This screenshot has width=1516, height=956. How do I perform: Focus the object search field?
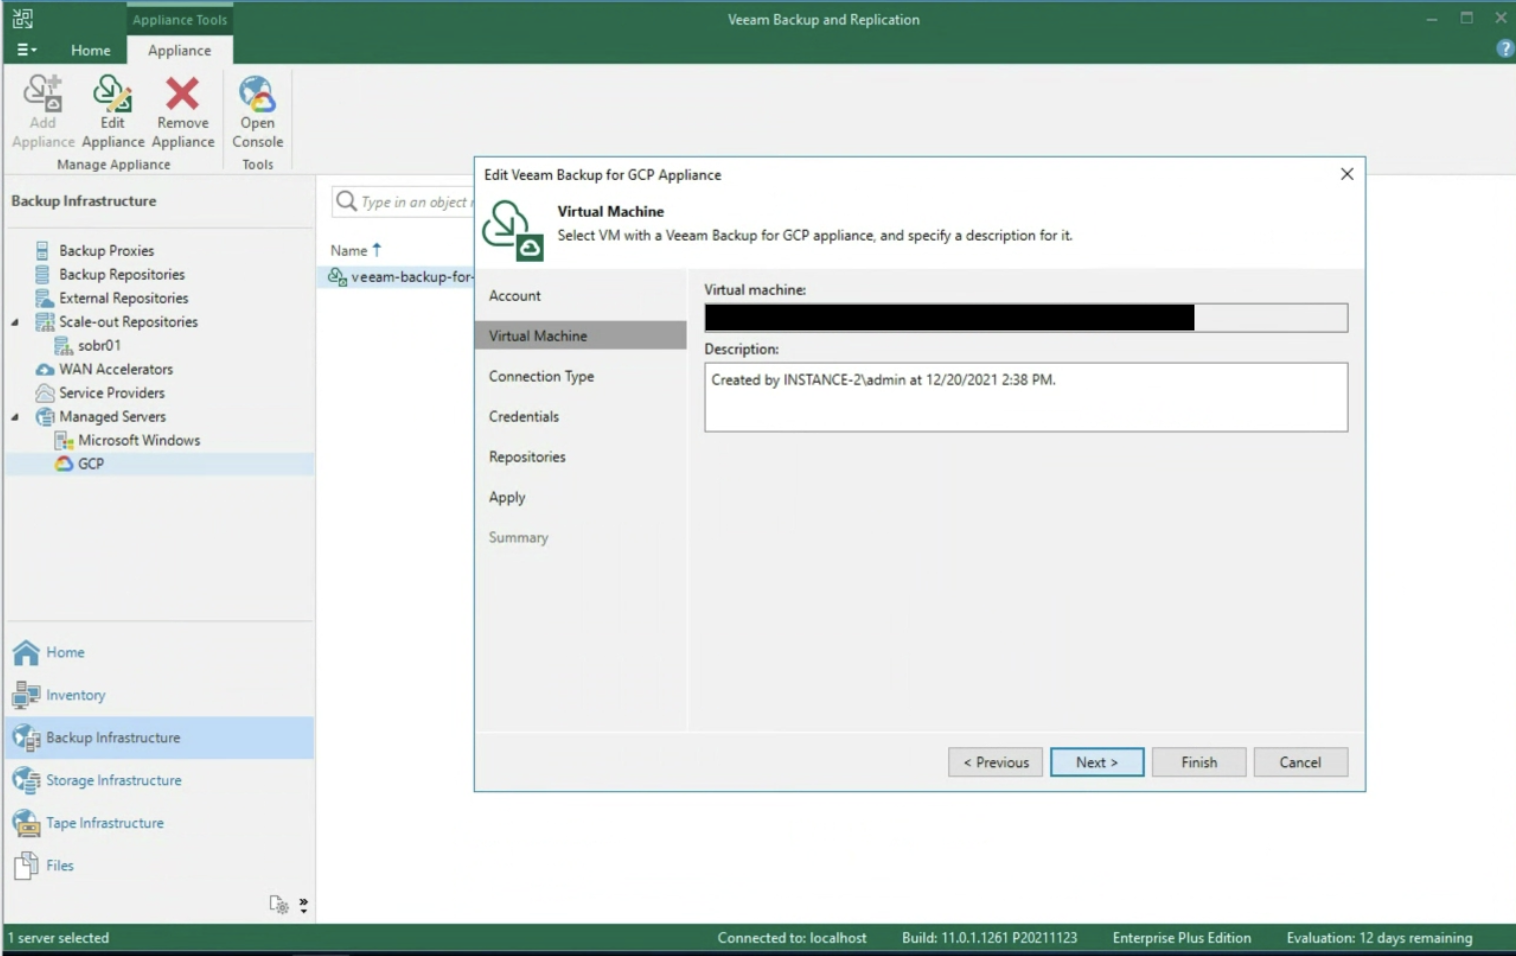pos(404,201)
